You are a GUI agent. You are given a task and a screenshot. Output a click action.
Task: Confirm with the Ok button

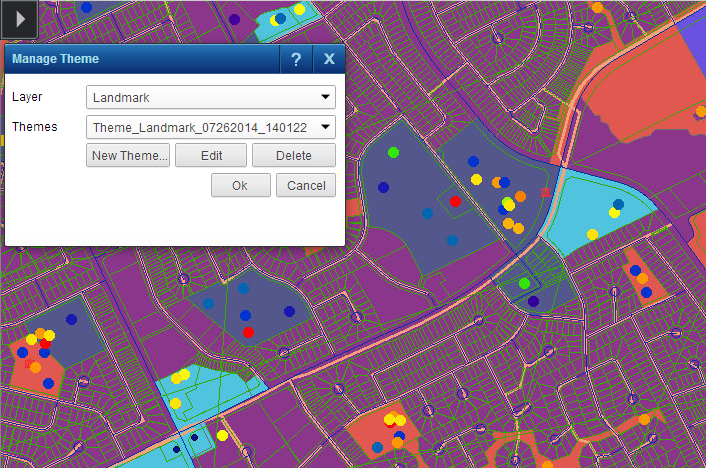click(x=240, y=185)
